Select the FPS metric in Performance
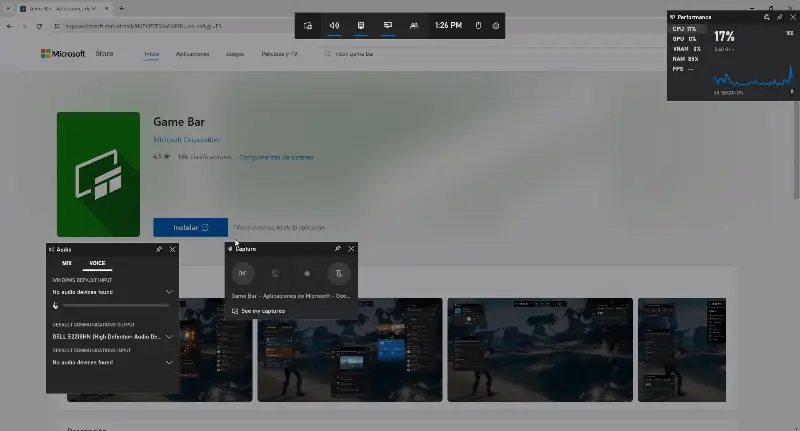The height and width of the screenshot is (431, 800). click(687, 69)
